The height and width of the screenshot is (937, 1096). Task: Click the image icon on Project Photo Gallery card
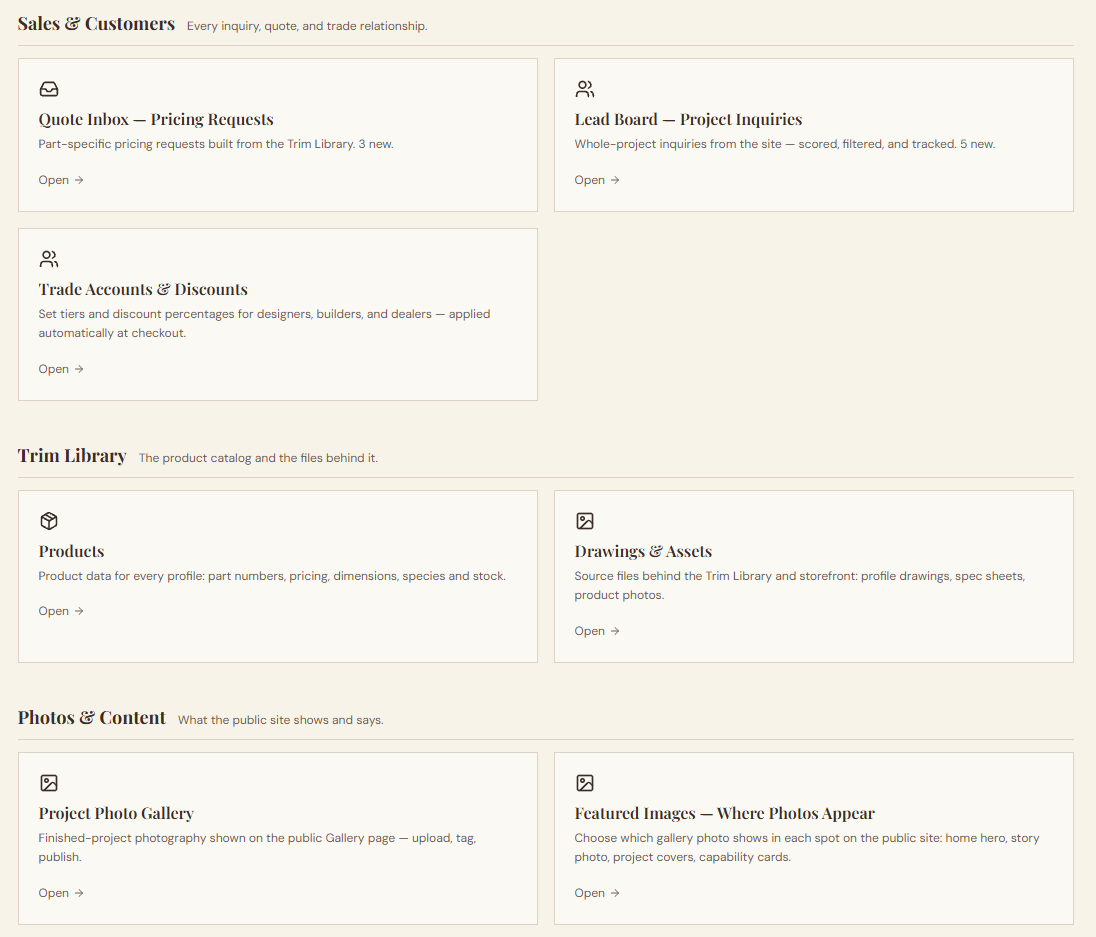pyautogui.click(x=49, y=783)
